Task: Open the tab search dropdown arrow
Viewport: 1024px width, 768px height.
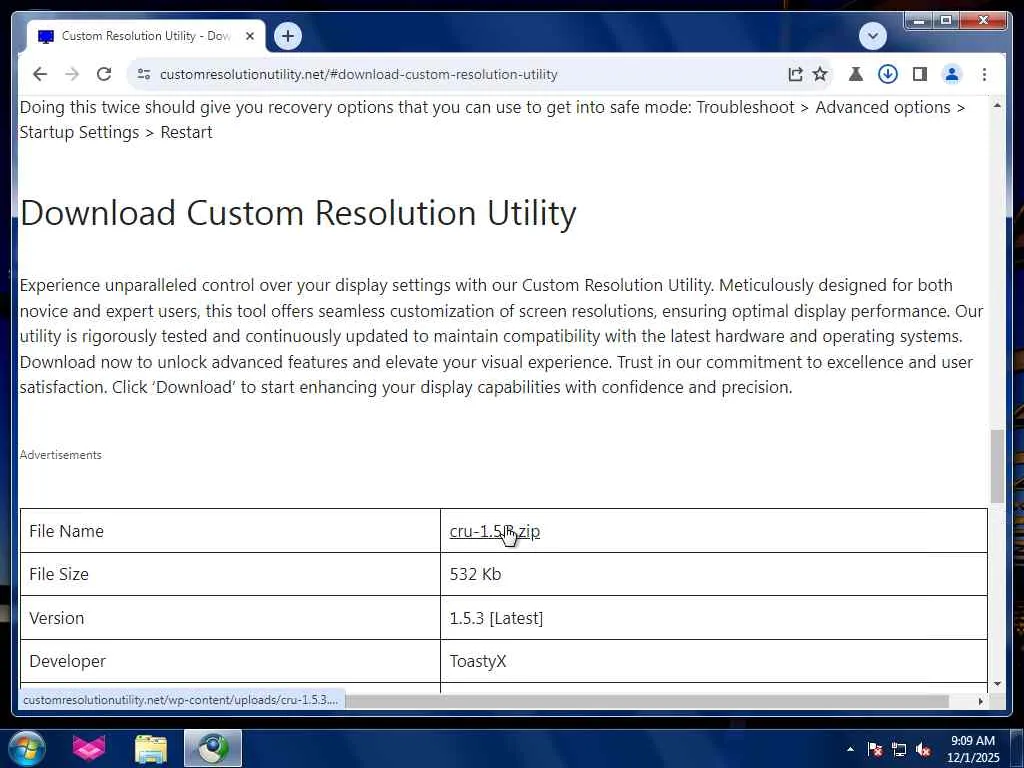Action: (x=872, y=36)
